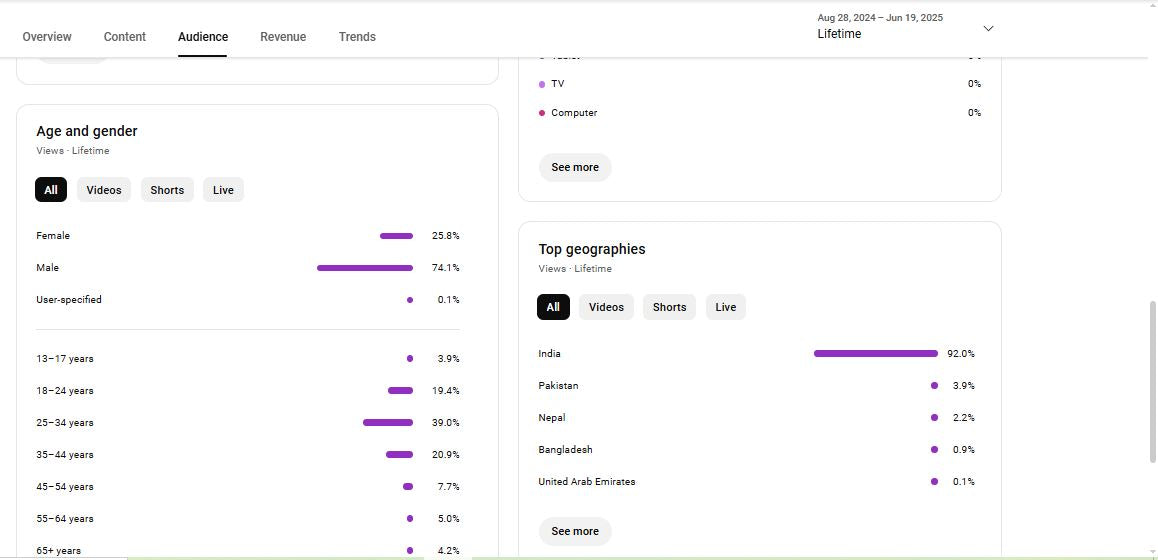Viewport: 1158px width, 560px height.
Task: Open the Content tab
Action: [125, 37]
